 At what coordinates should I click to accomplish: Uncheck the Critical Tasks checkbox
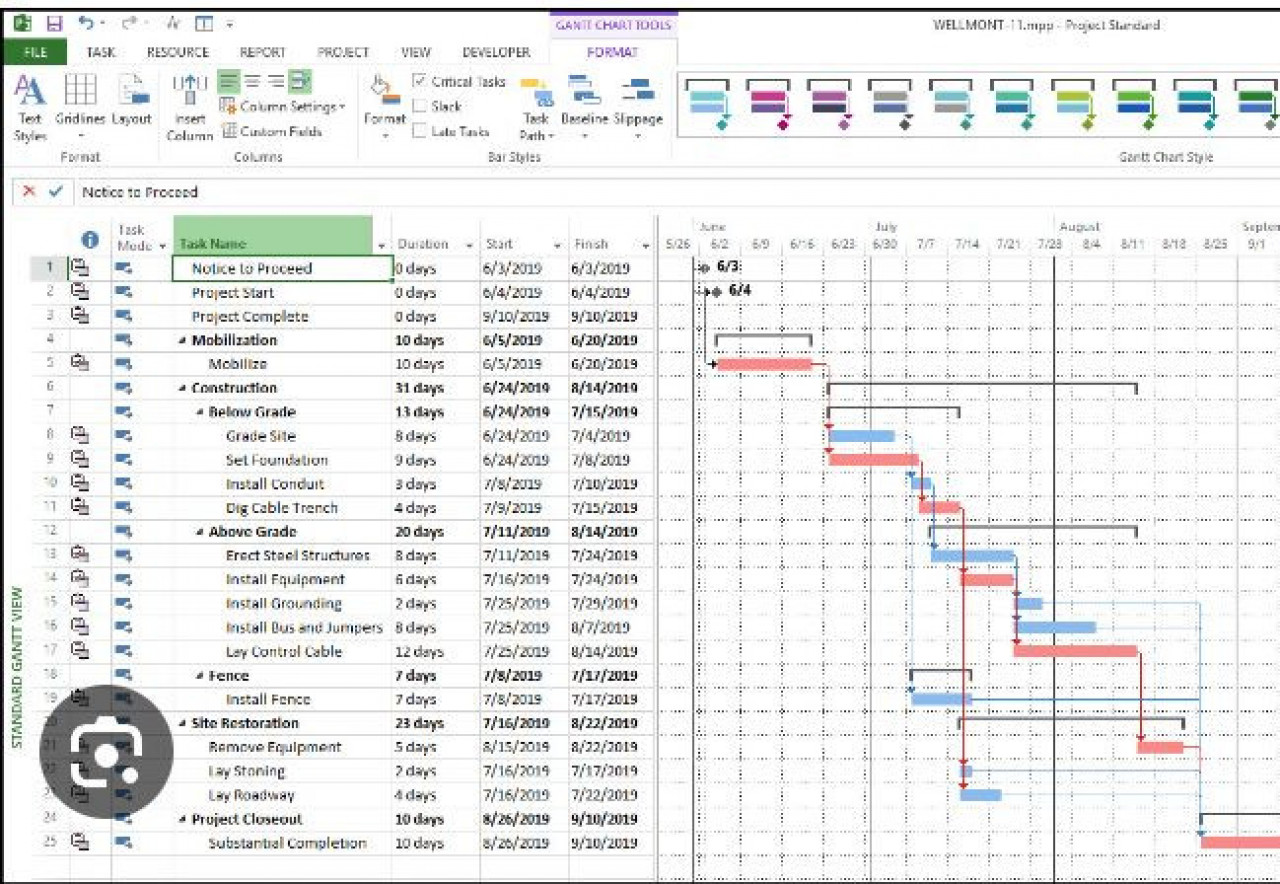click(420, 82)
